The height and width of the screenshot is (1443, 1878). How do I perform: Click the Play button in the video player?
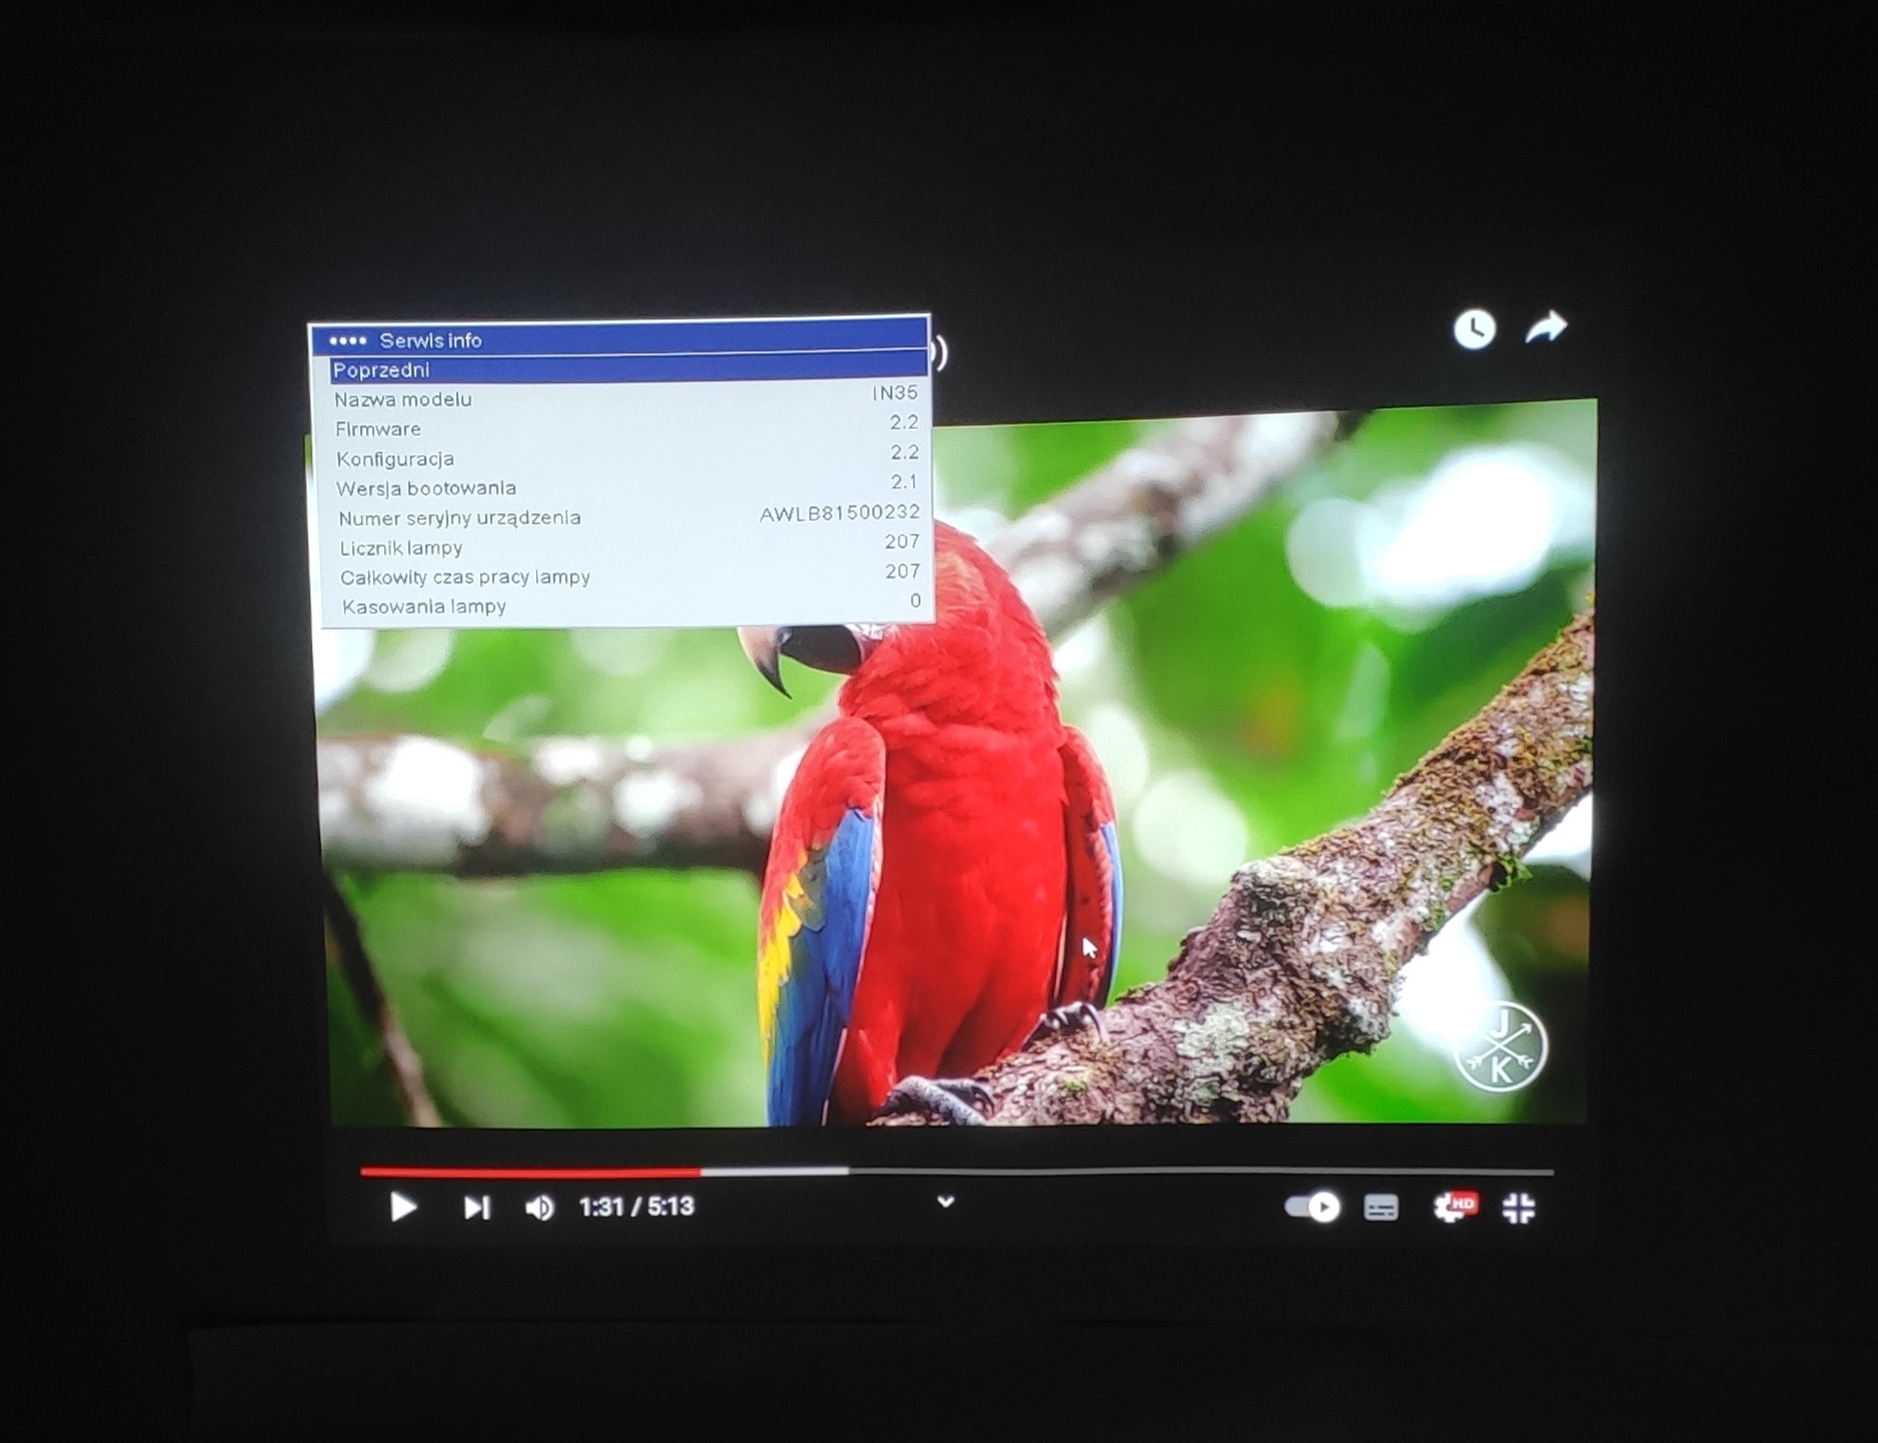[402, 1207]
